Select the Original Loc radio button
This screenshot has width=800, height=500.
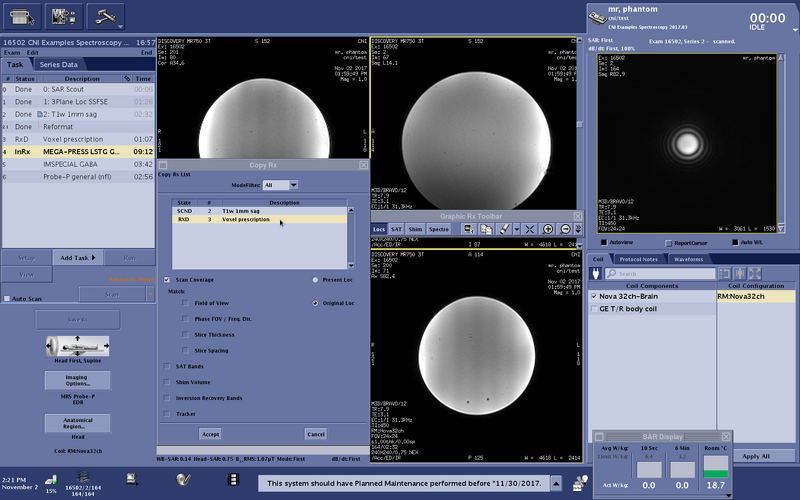click(x=315, y=303)
